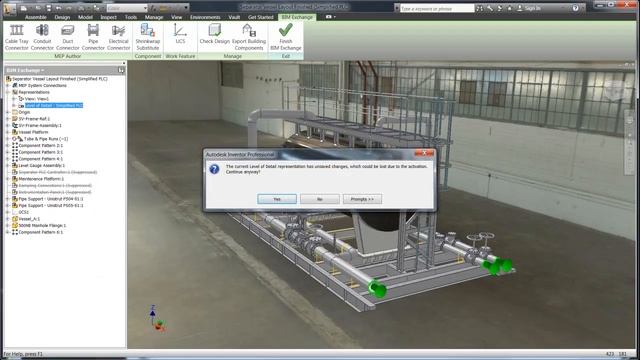
Task: Switch to the Inspect ribbon tab
Action: (x=109, y=17)
